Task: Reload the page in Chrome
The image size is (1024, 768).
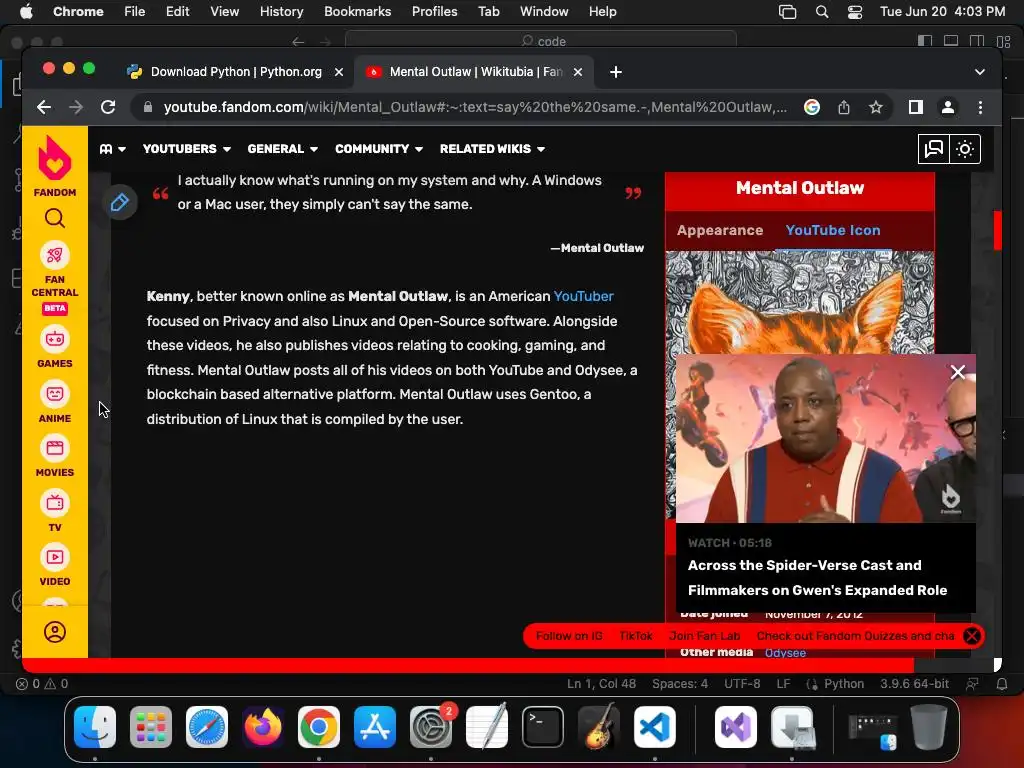Action: pos(108,107)
